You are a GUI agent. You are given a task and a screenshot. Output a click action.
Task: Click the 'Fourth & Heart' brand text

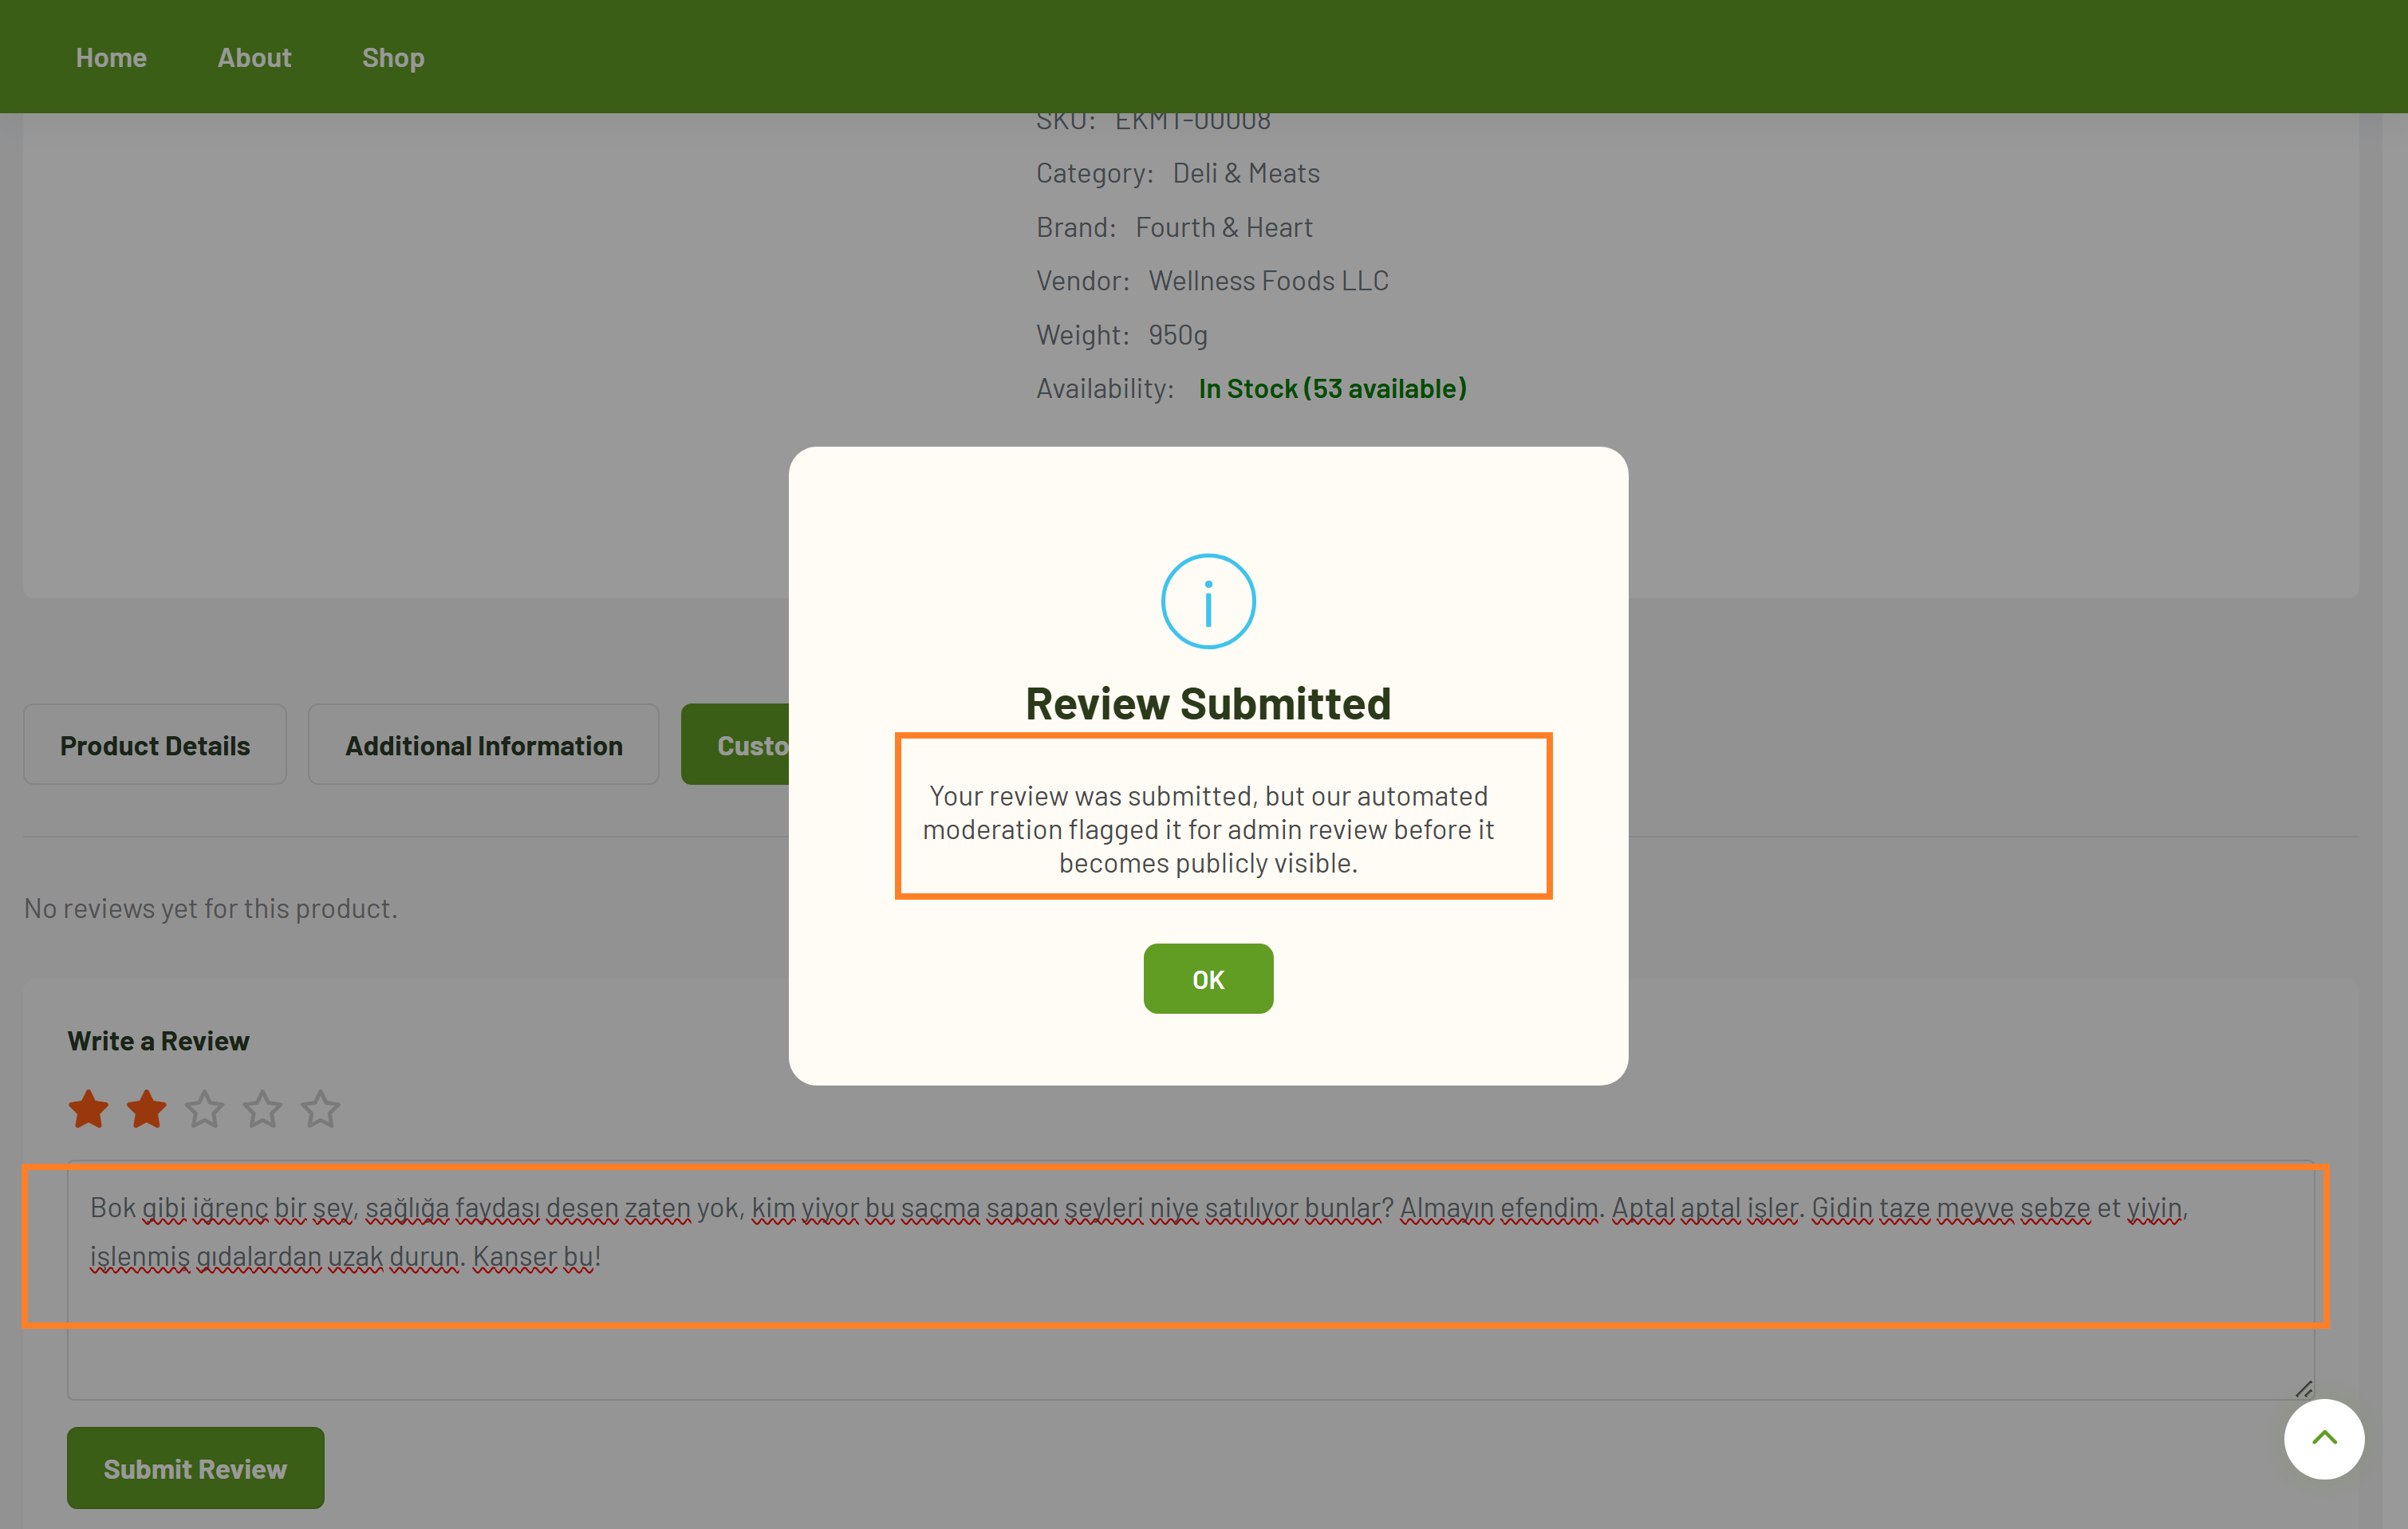tap(1224, 227)
